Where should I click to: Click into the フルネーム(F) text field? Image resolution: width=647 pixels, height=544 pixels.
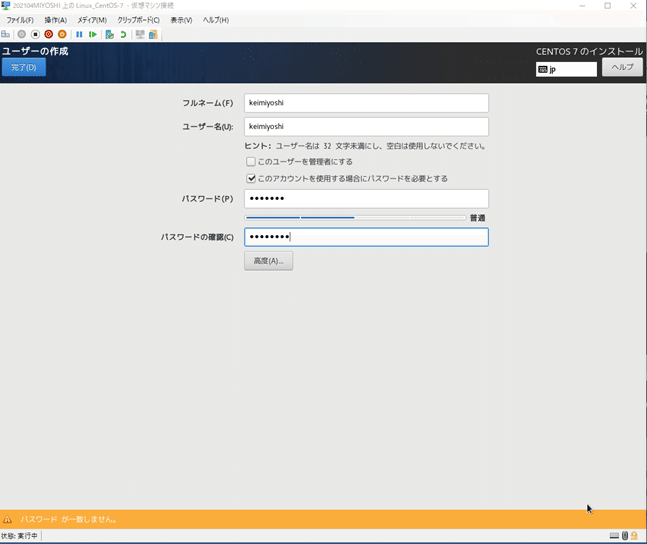(x=366, y=103)
